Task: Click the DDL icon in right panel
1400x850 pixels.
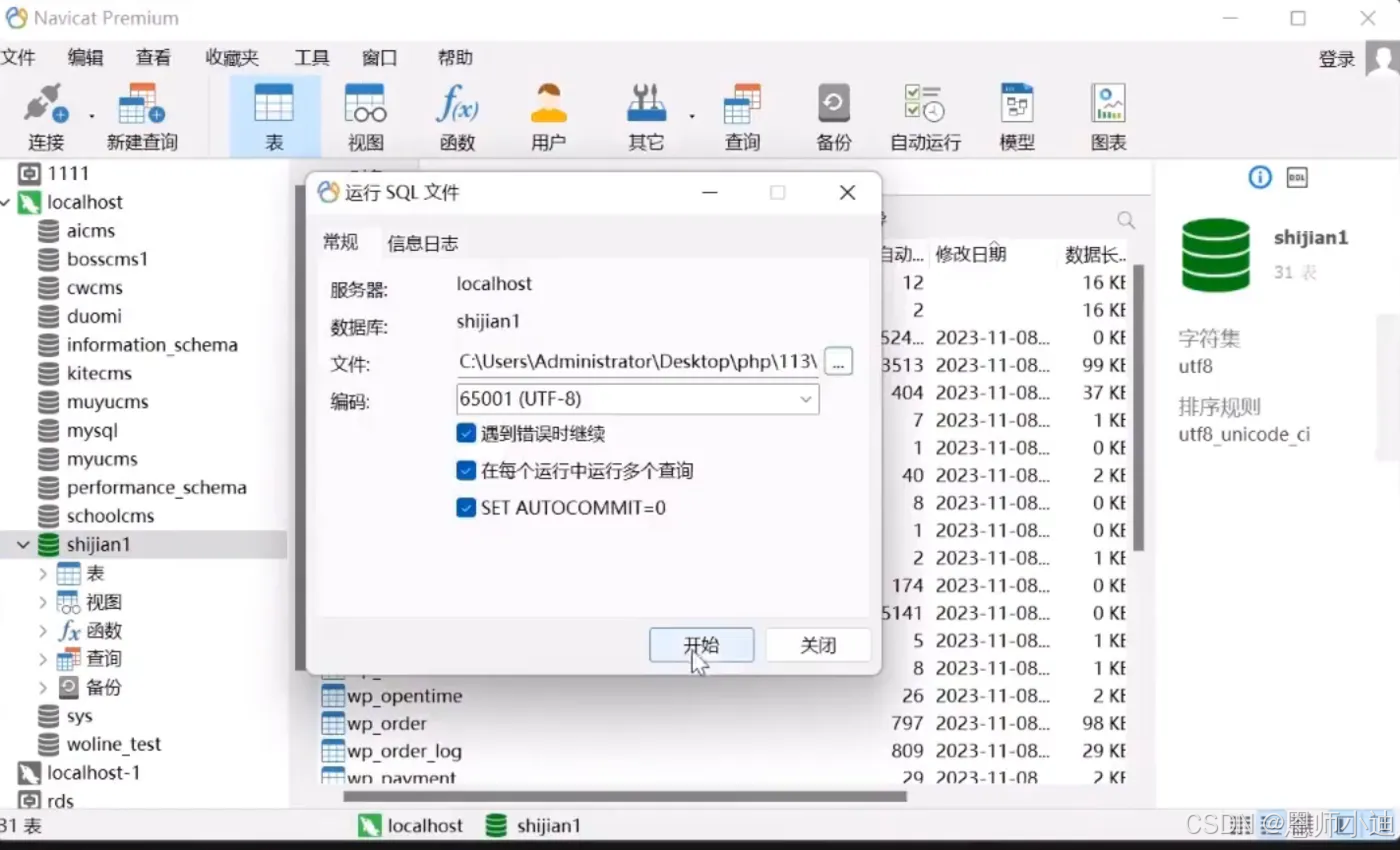Action: pyautogui.click(x=1297, y=178)
